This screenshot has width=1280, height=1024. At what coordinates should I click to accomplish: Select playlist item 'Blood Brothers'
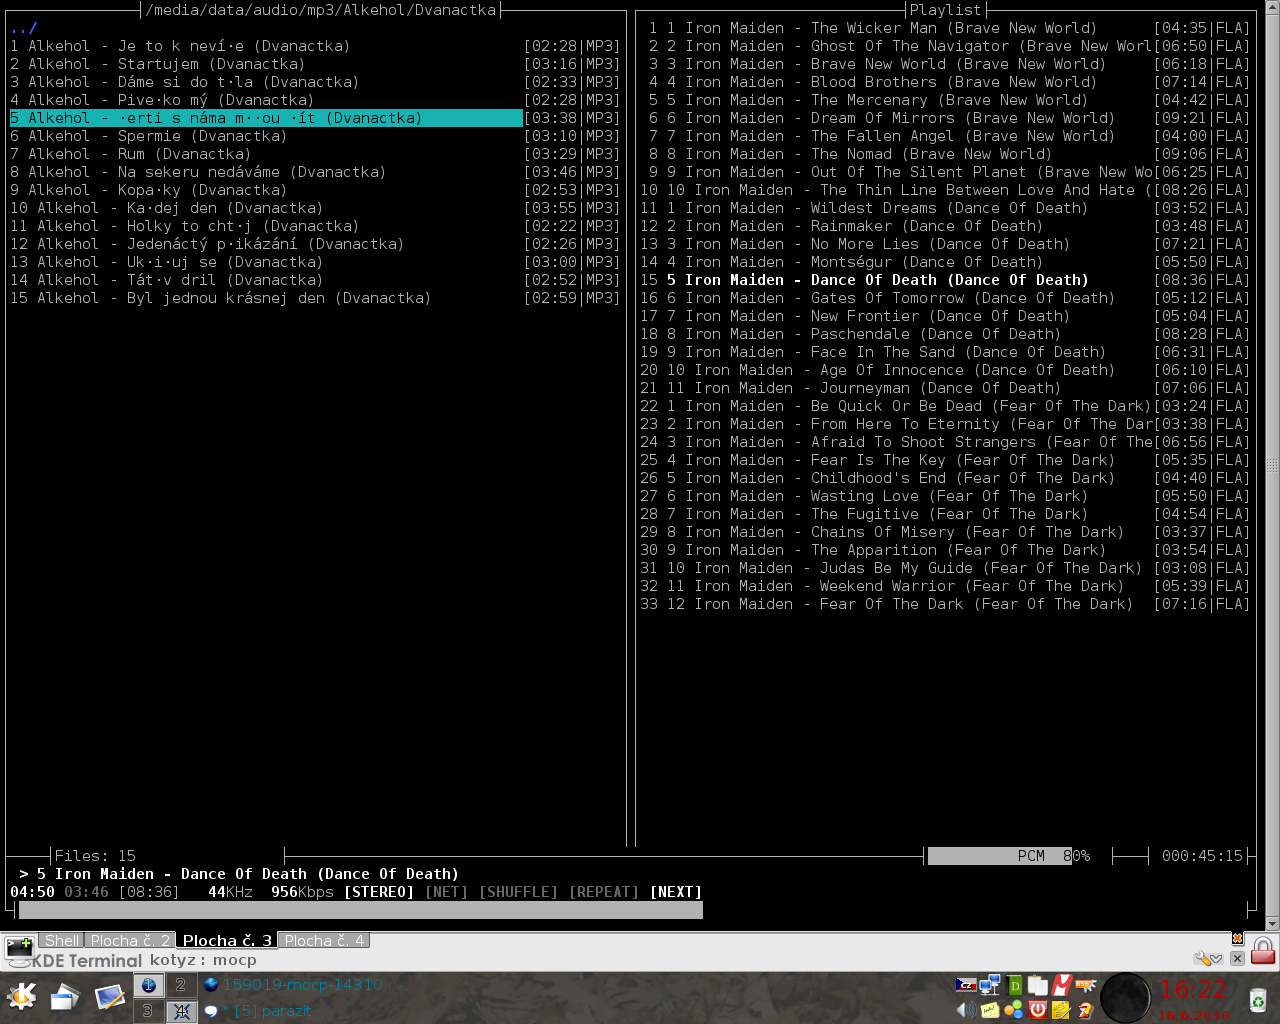945,82
